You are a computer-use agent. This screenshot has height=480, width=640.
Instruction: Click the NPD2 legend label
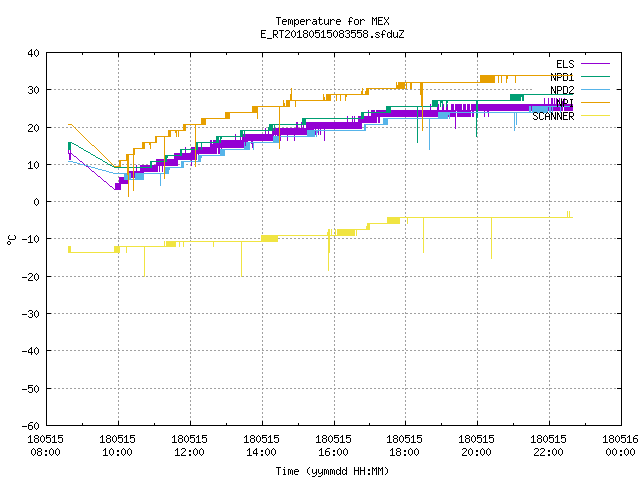562,90
